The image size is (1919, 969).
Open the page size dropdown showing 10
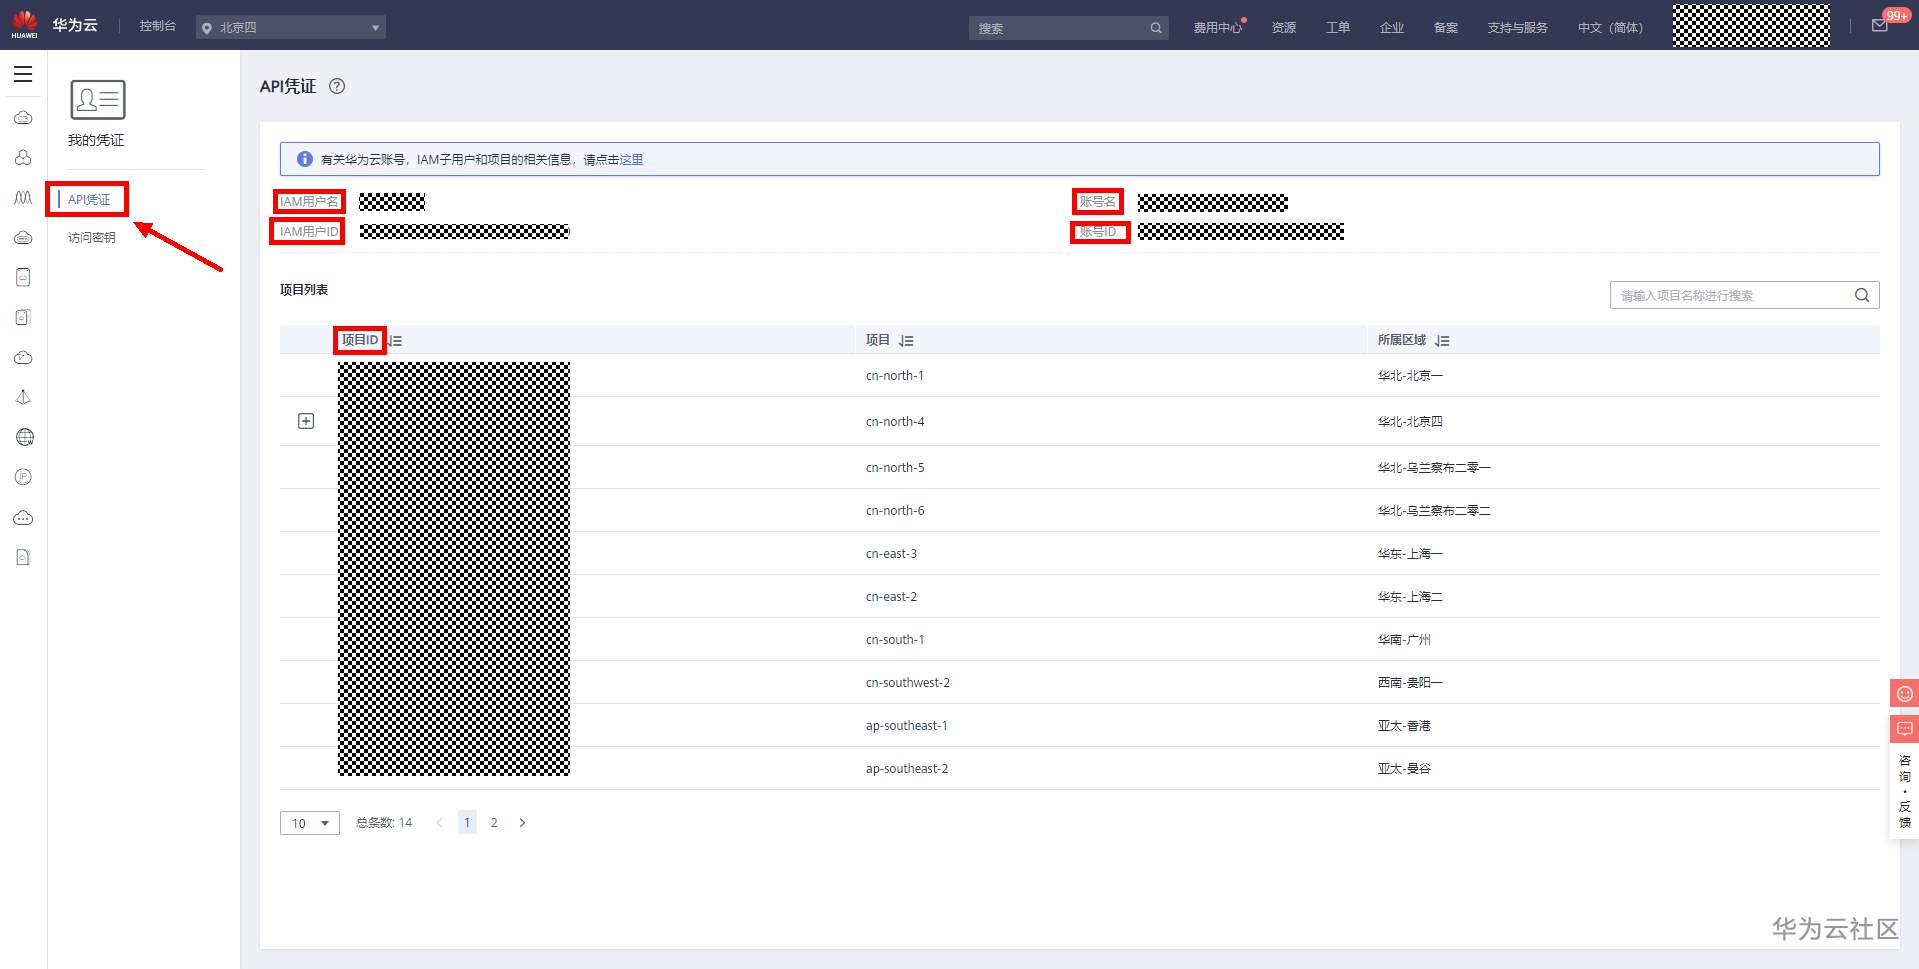310,823
